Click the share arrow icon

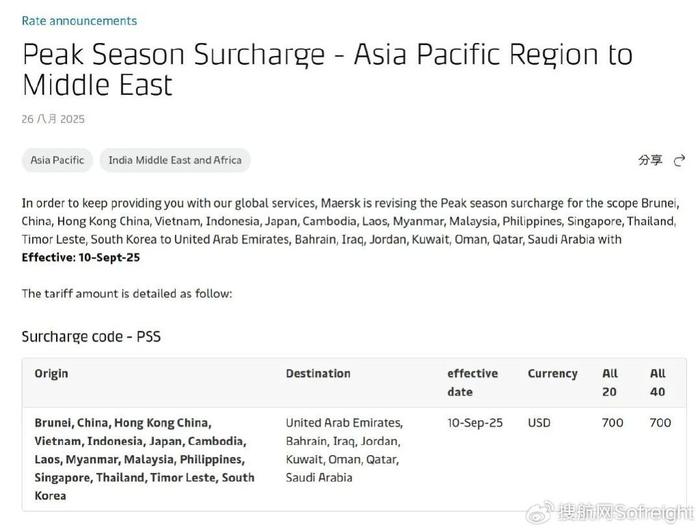point(679,160)
